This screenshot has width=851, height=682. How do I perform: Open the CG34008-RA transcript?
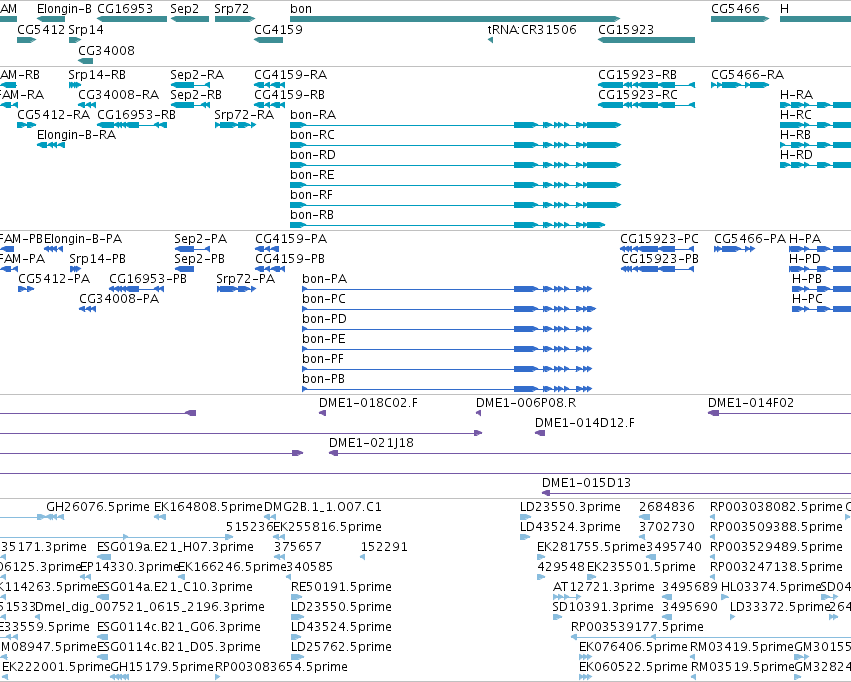click(x=87, y=105)
